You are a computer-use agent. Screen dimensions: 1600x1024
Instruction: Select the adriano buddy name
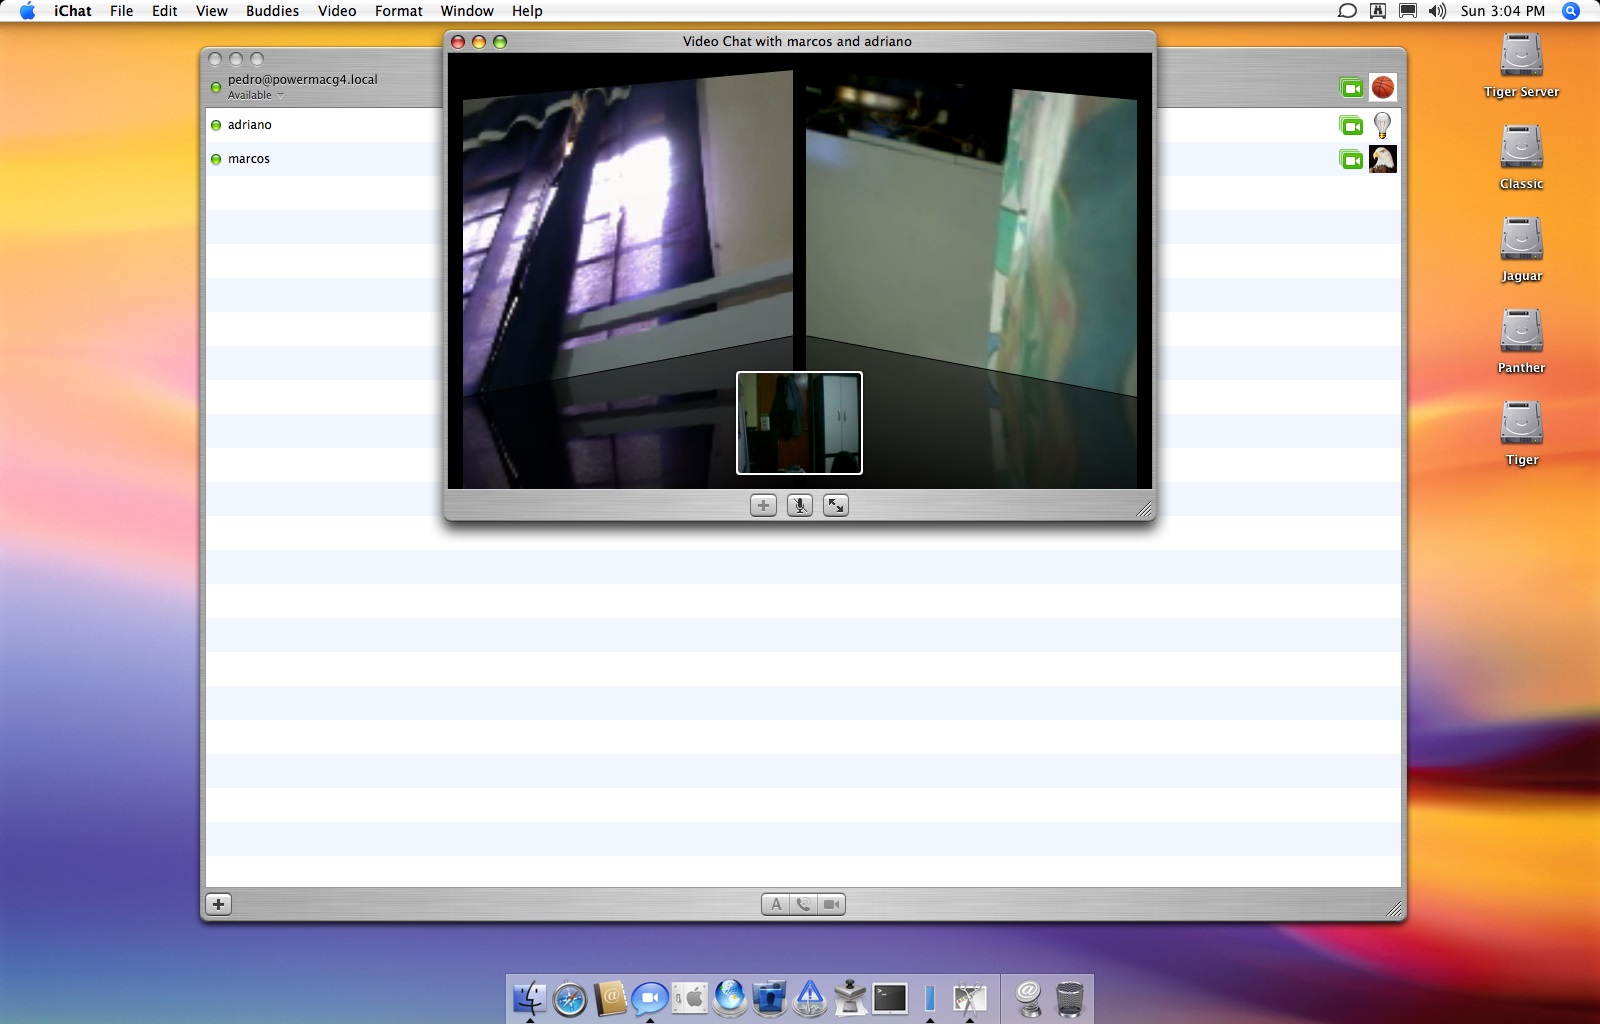point(249,125)
